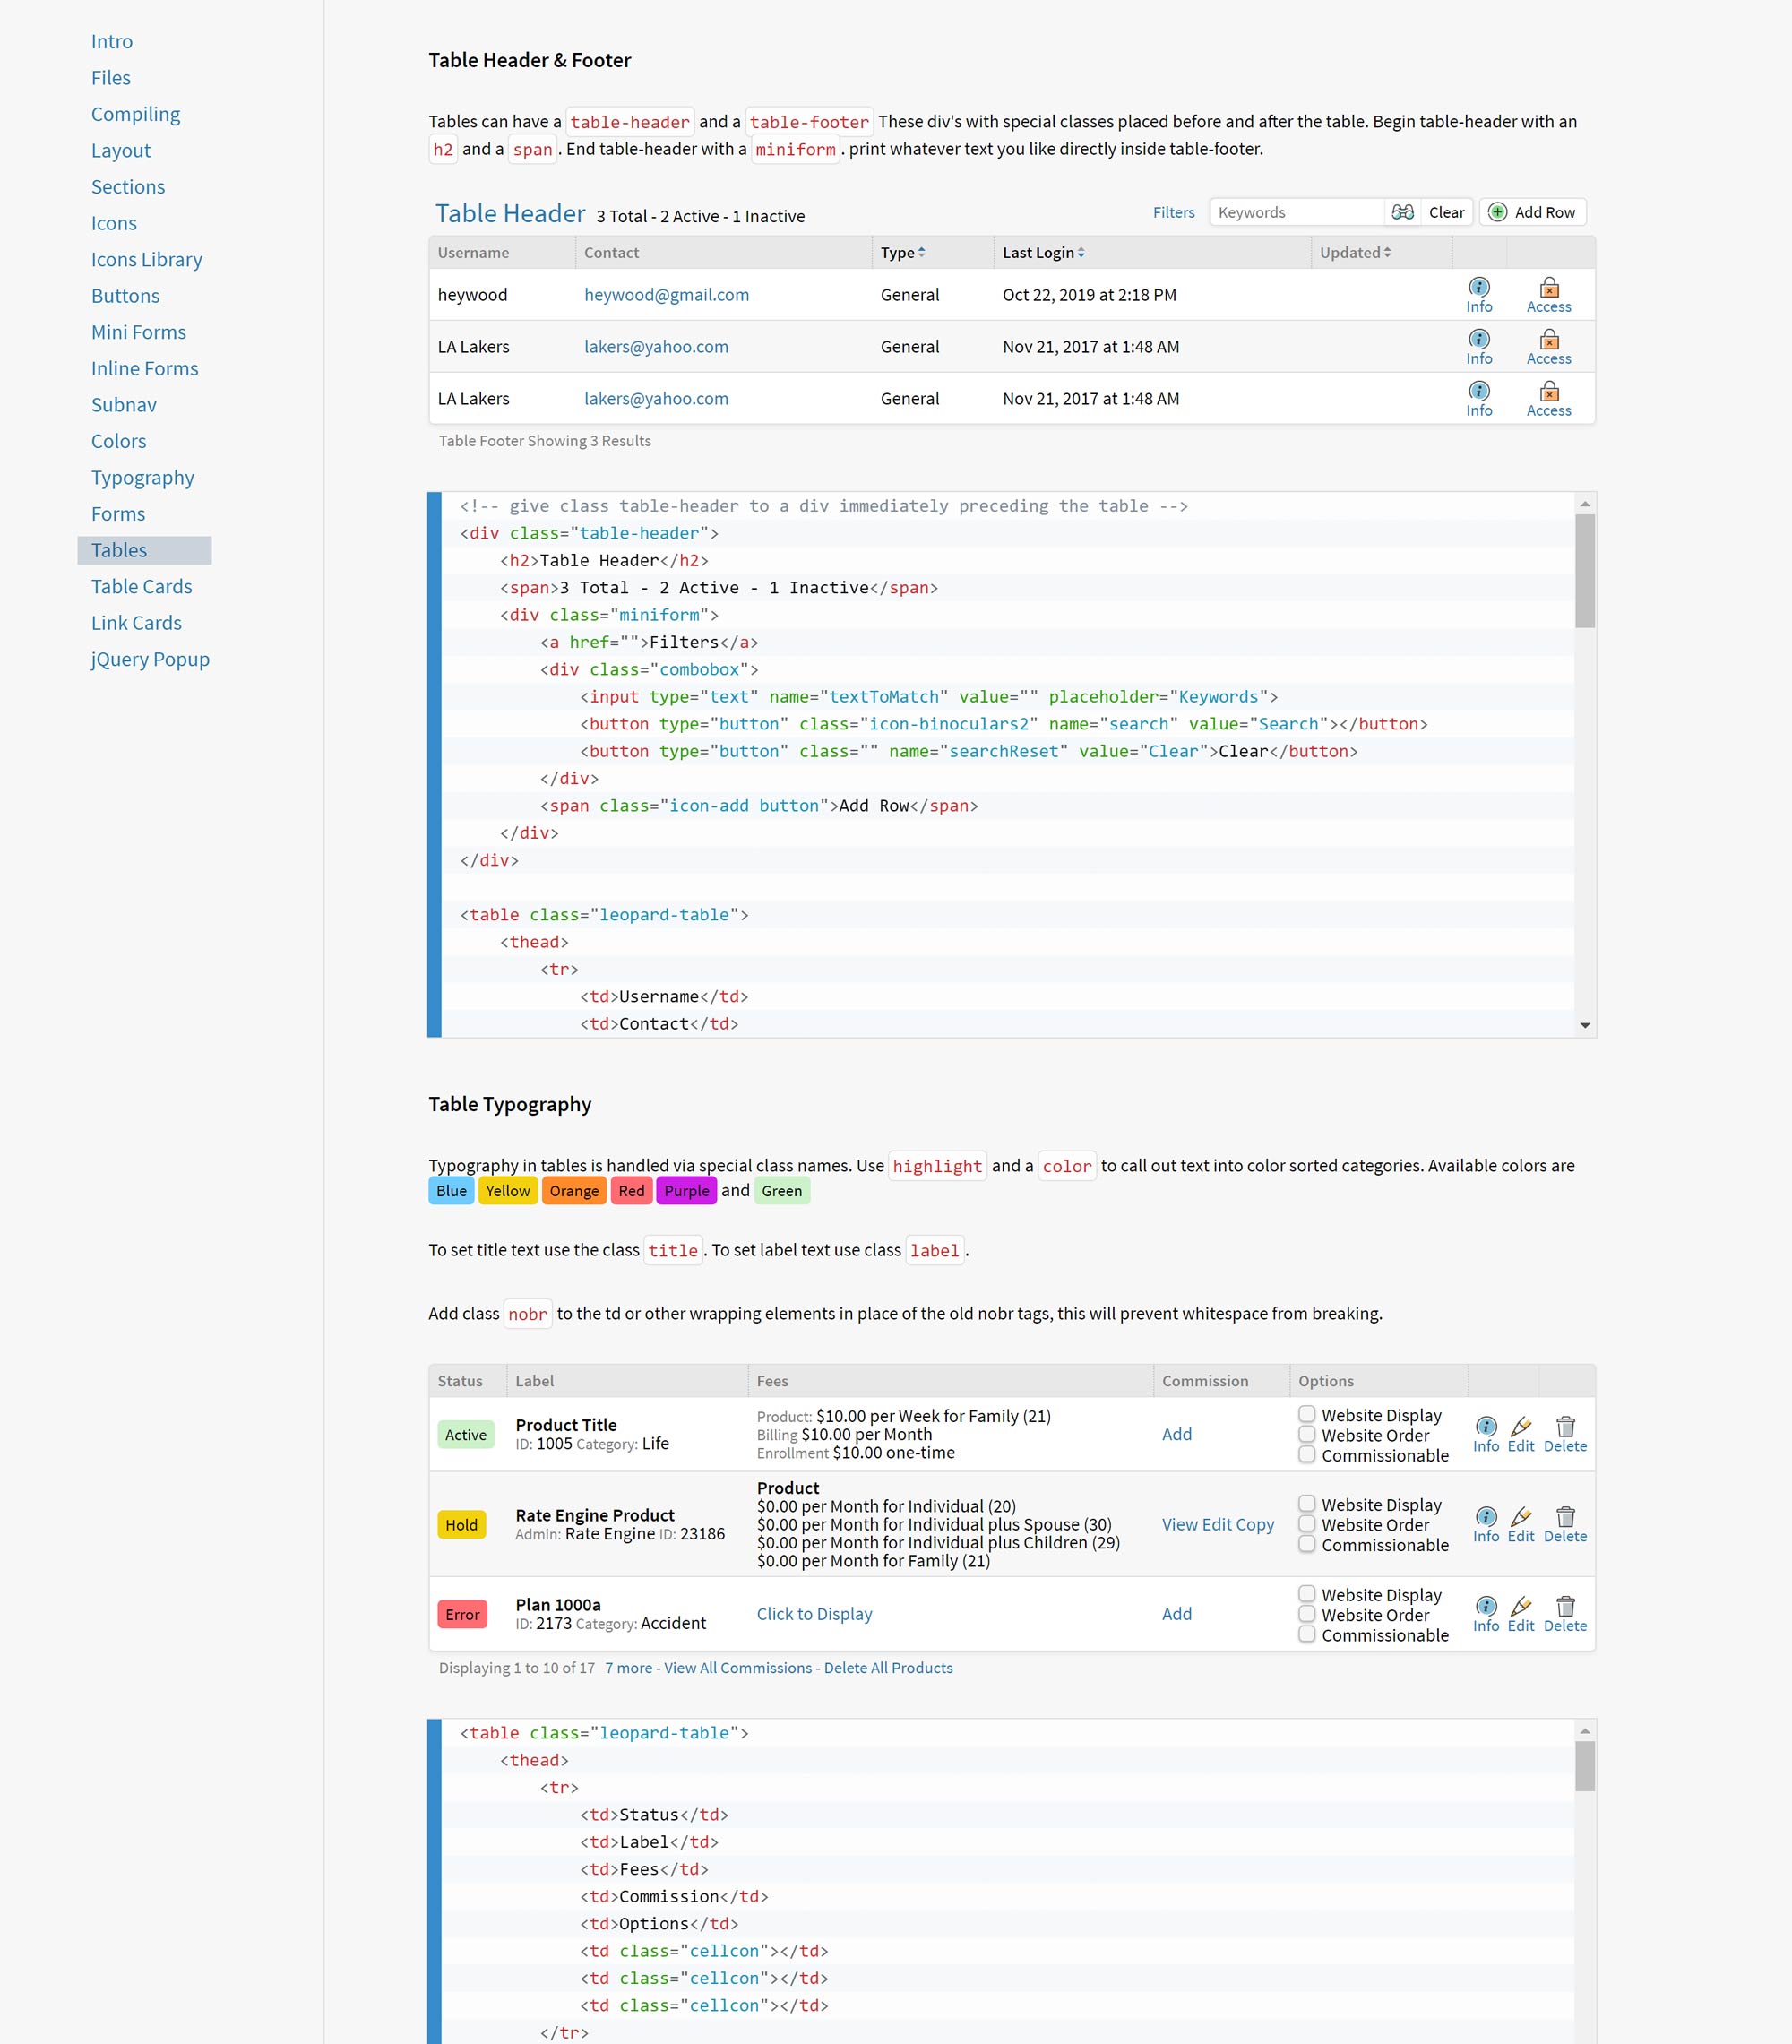Click Edit pencil for Rate Engine Product
Viewport: 1792px width, 2044px height.
pos(1520,1516)
